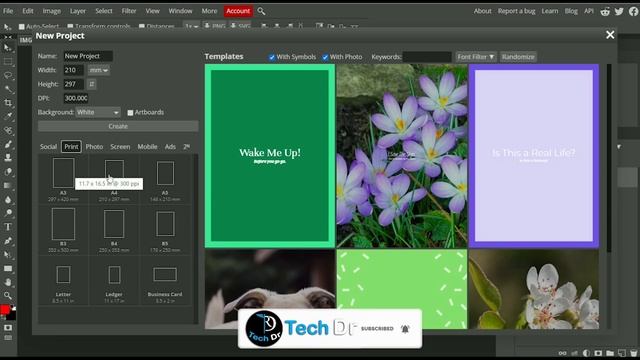640x360 pixels.
Task: Toggle the Auto-Select checkbox
Action: (x=22, y=27)
